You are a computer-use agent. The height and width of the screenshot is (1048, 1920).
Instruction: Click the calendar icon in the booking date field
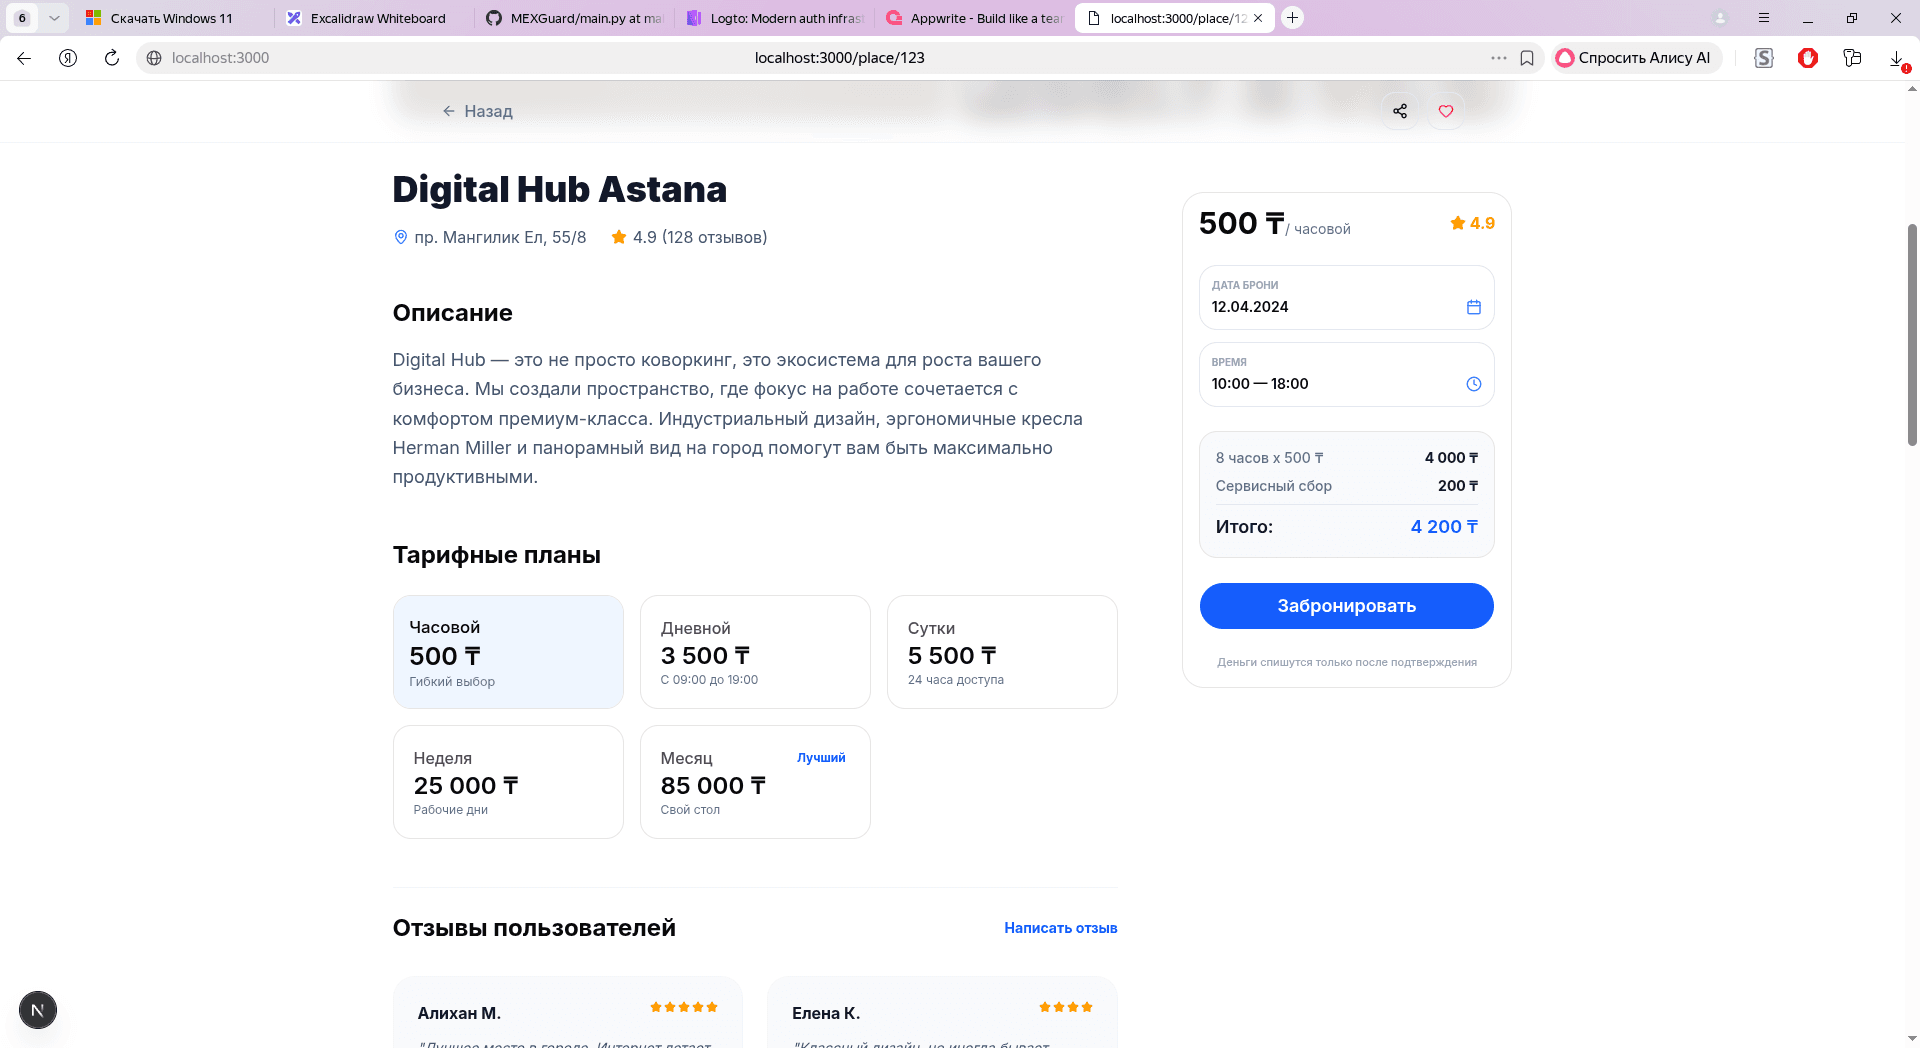point(1473,307)
